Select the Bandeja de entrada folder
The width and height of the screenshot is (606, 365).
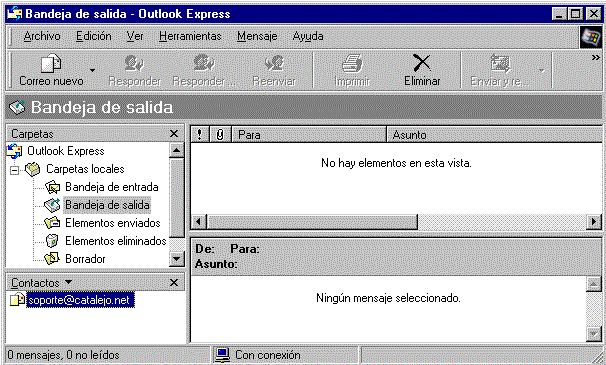point(111,187)
